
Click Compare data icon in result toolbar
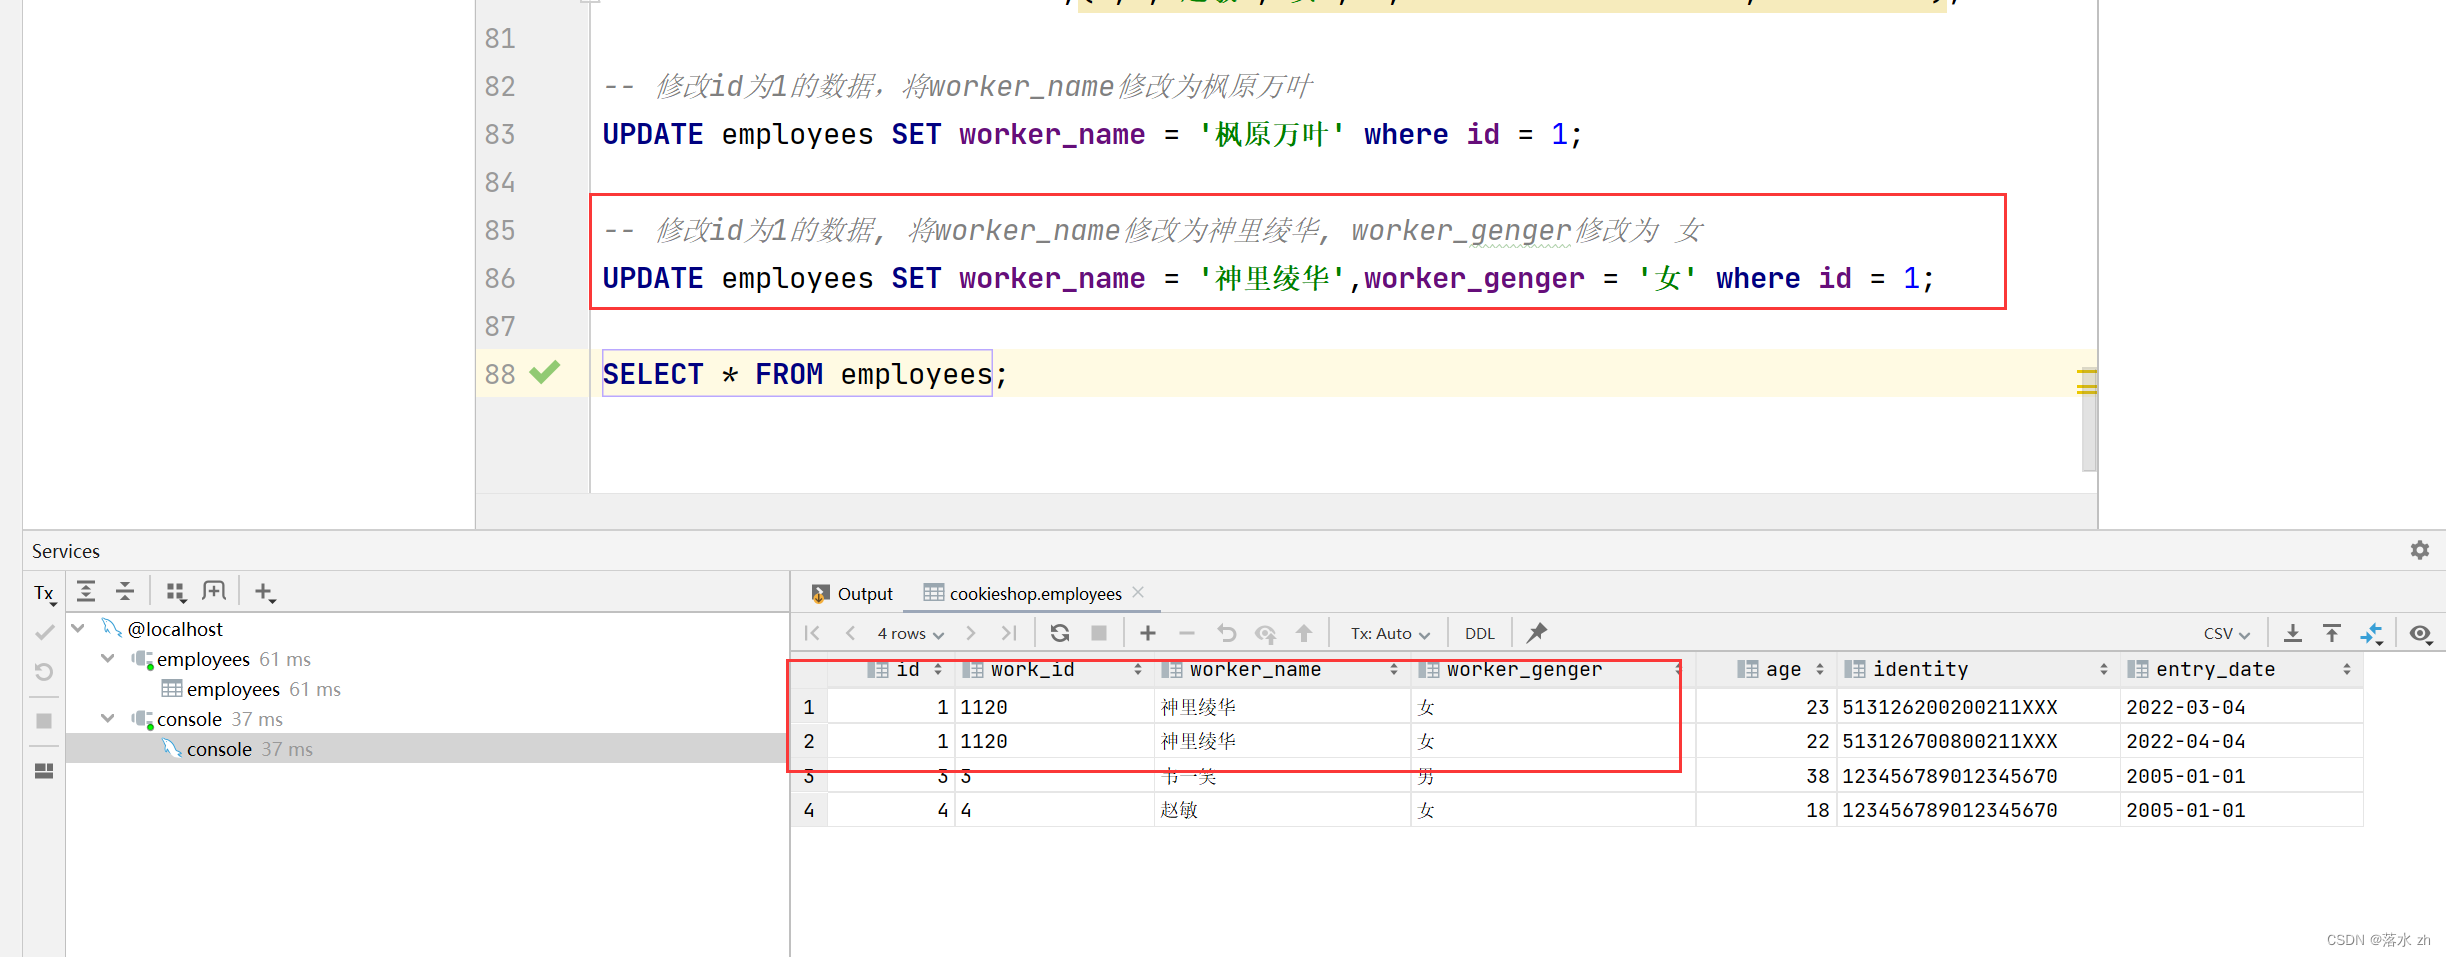tap(2372, 633)
